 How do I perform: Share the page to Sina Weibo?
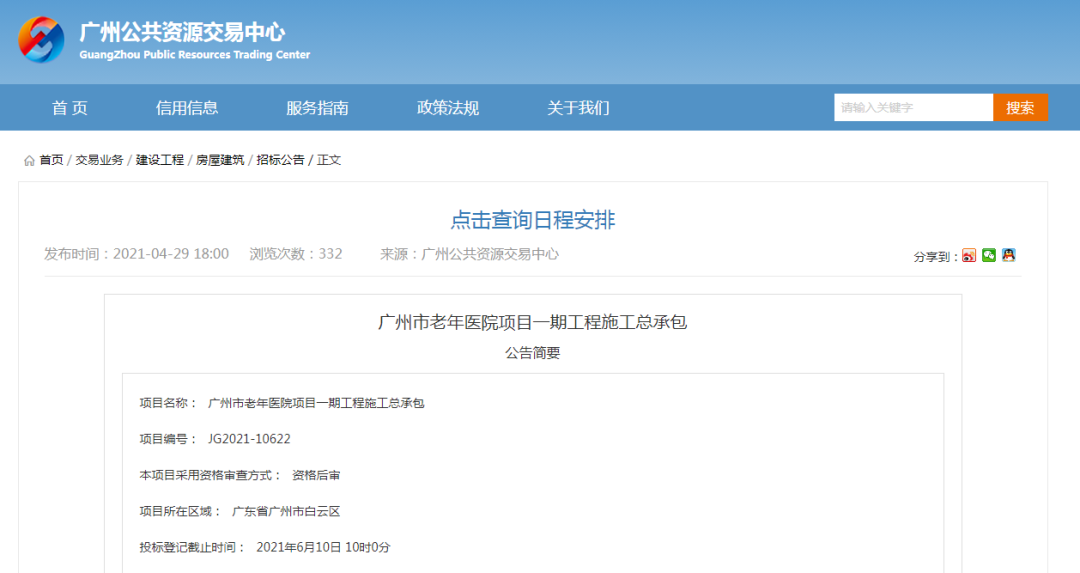pyautogui.click(x=969, y=256)
